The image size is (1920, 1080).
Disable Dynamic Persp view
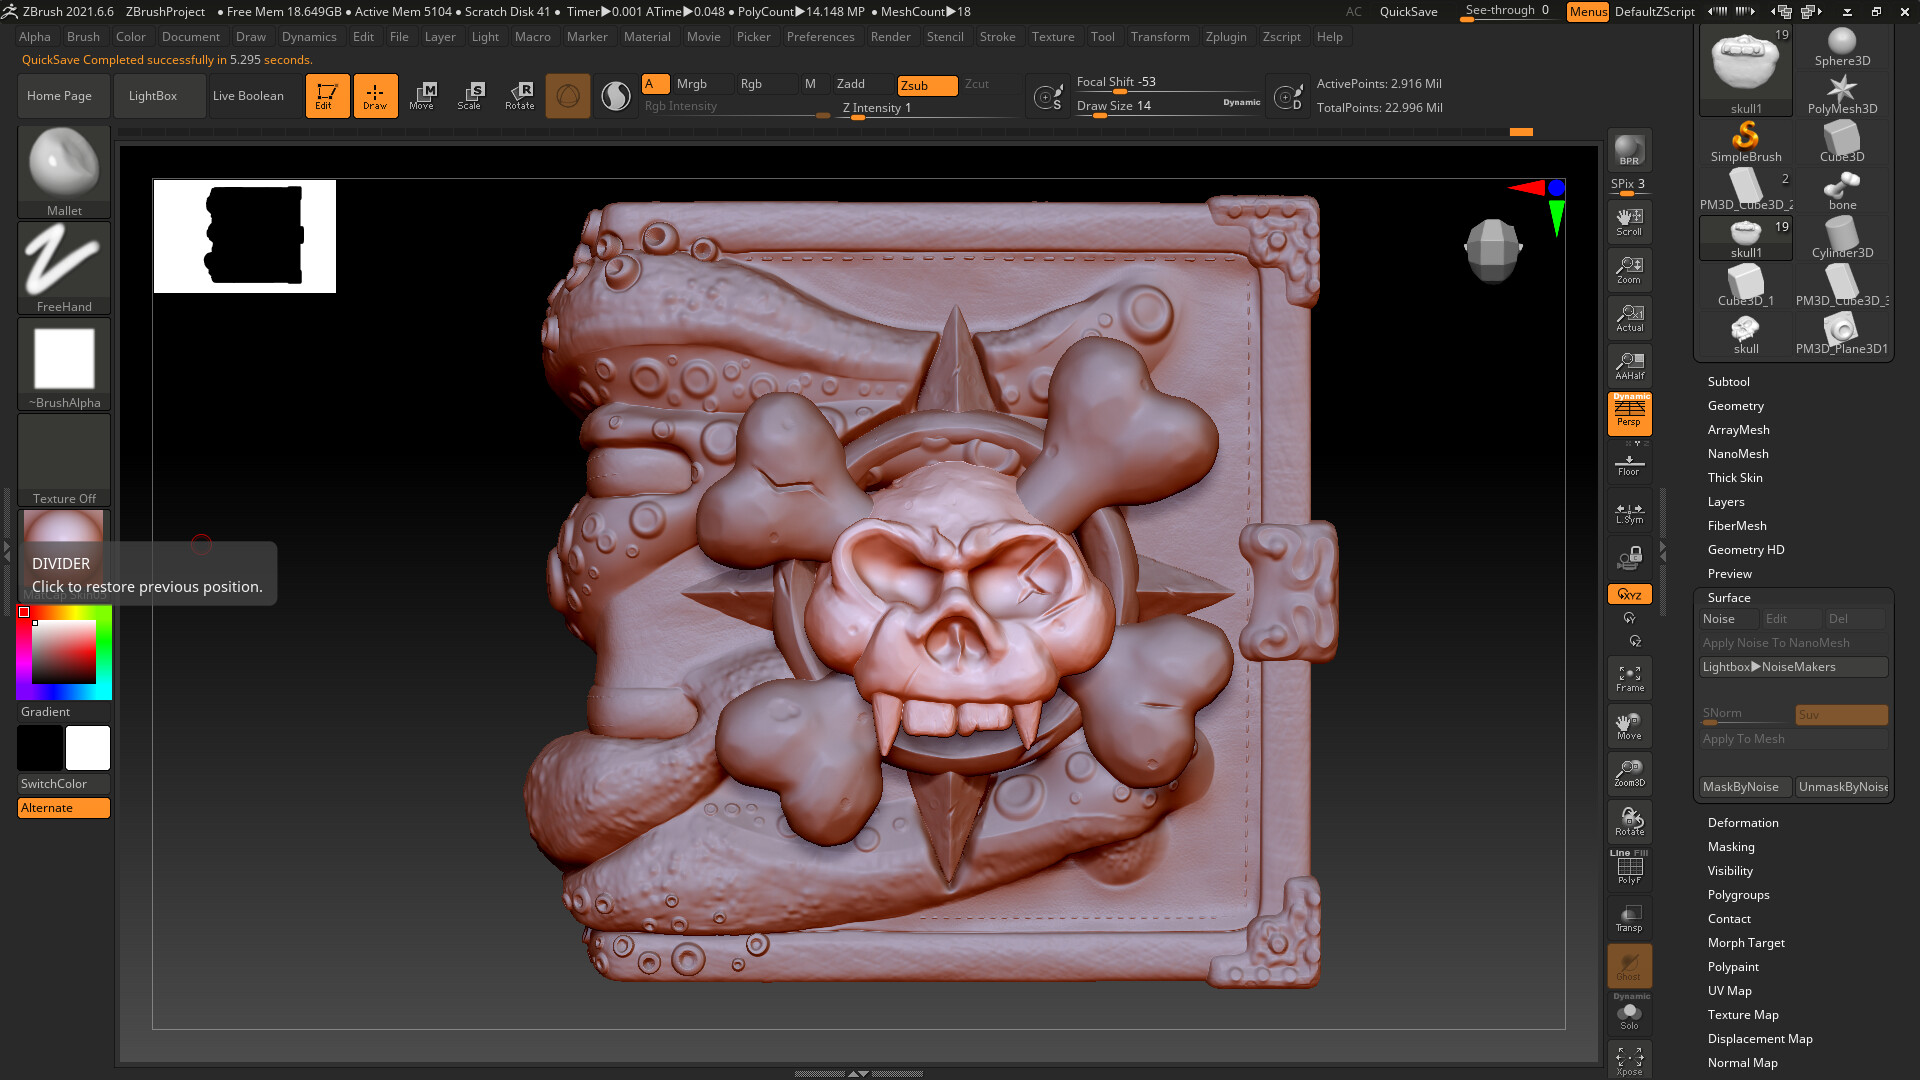point(1629,414)
